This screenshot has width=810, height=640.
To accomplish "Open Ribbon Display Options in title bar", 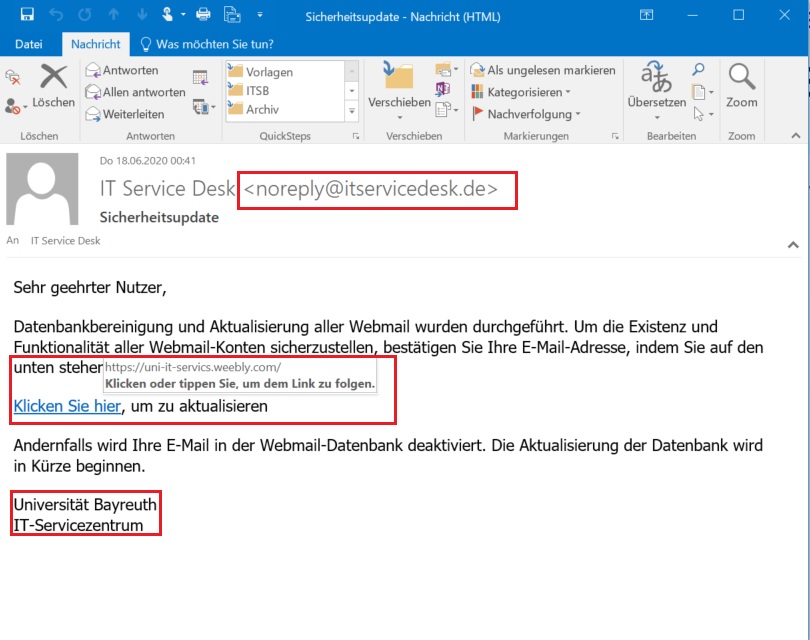I will (x=646, y=15).
